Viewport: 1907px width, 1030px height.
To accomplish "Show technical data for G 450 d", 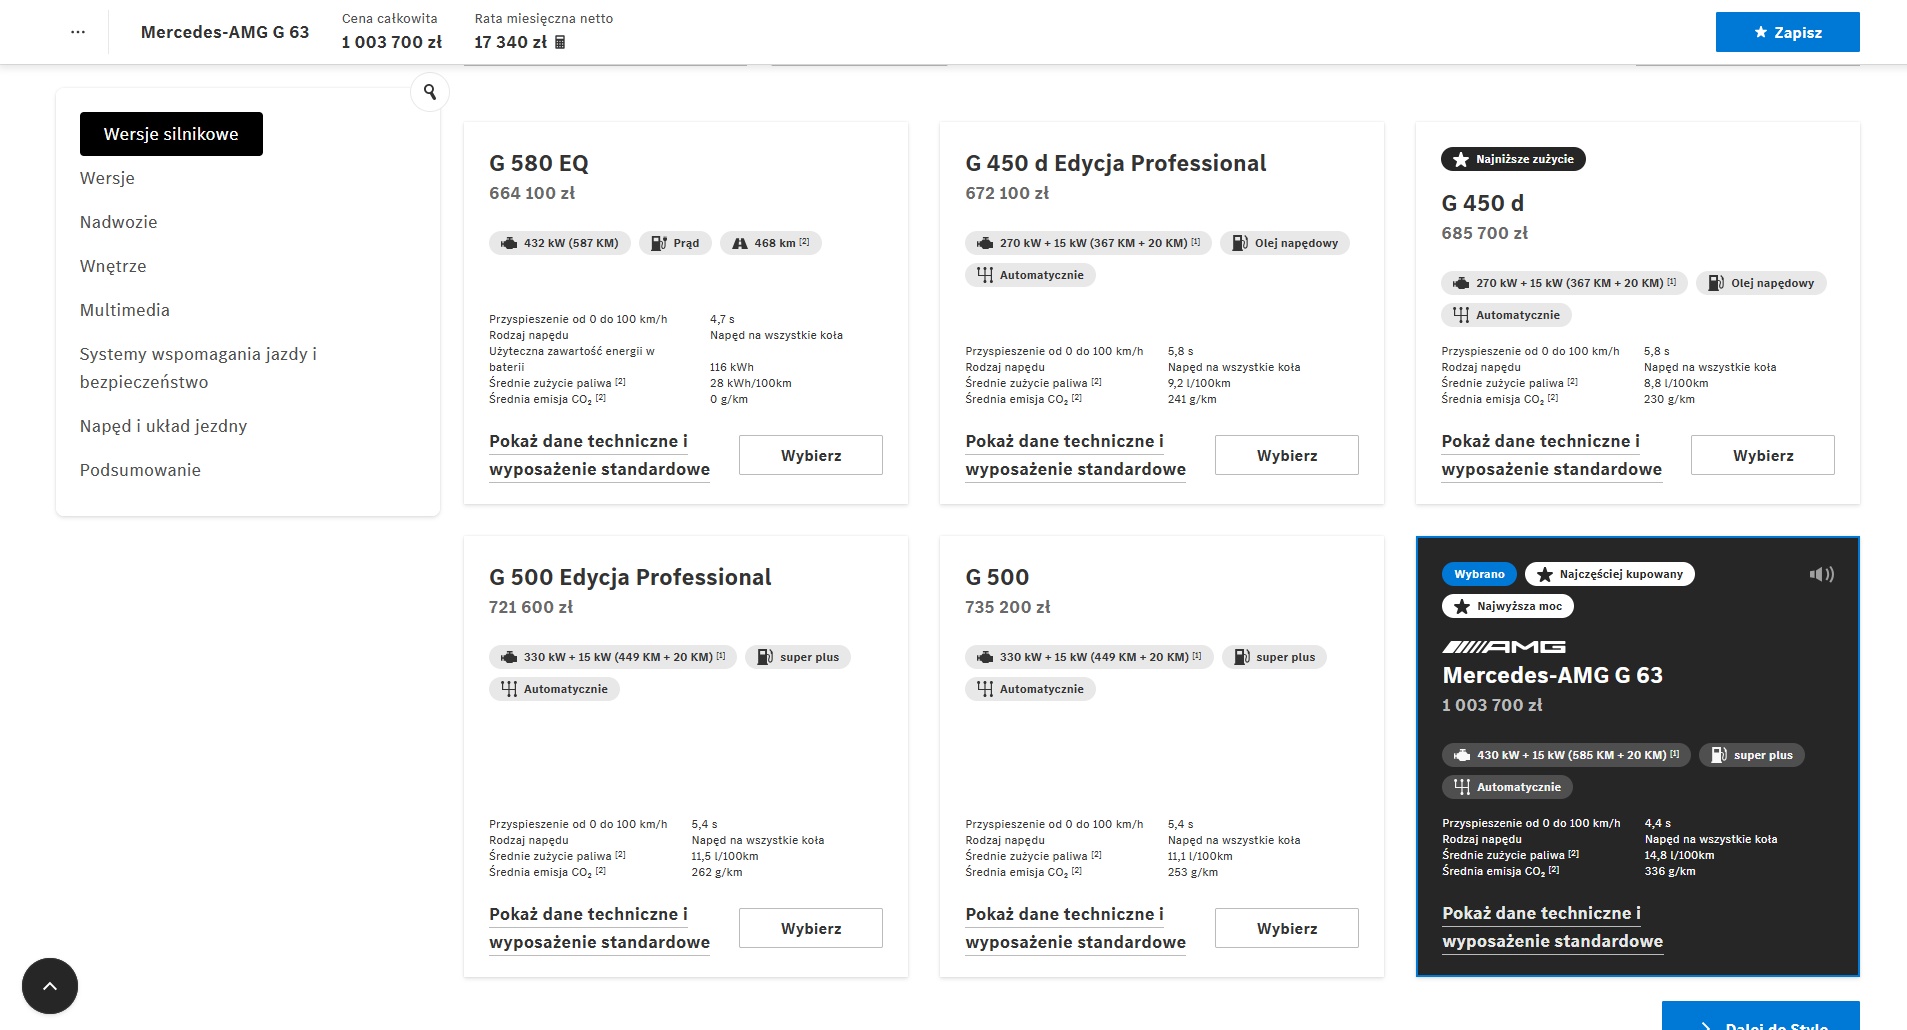I will tap(1551, 455).
